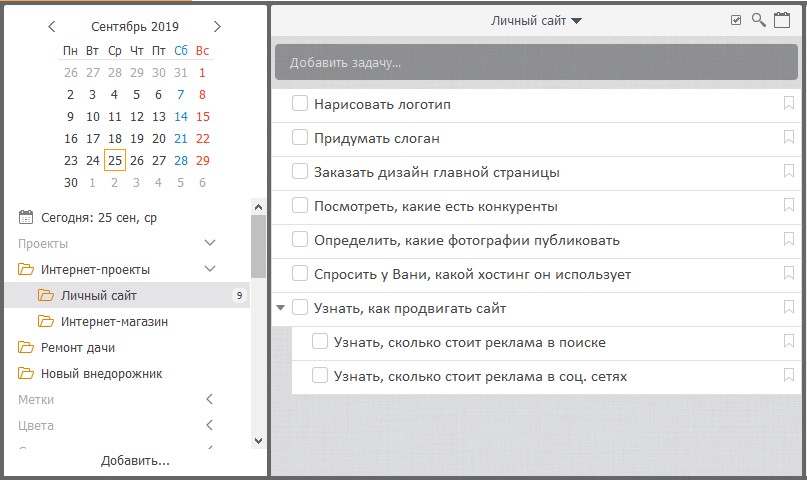The height and width of the screenshot is (480, 807).
Task: Click the 'Добавить...' button
Action: (135, 460)
